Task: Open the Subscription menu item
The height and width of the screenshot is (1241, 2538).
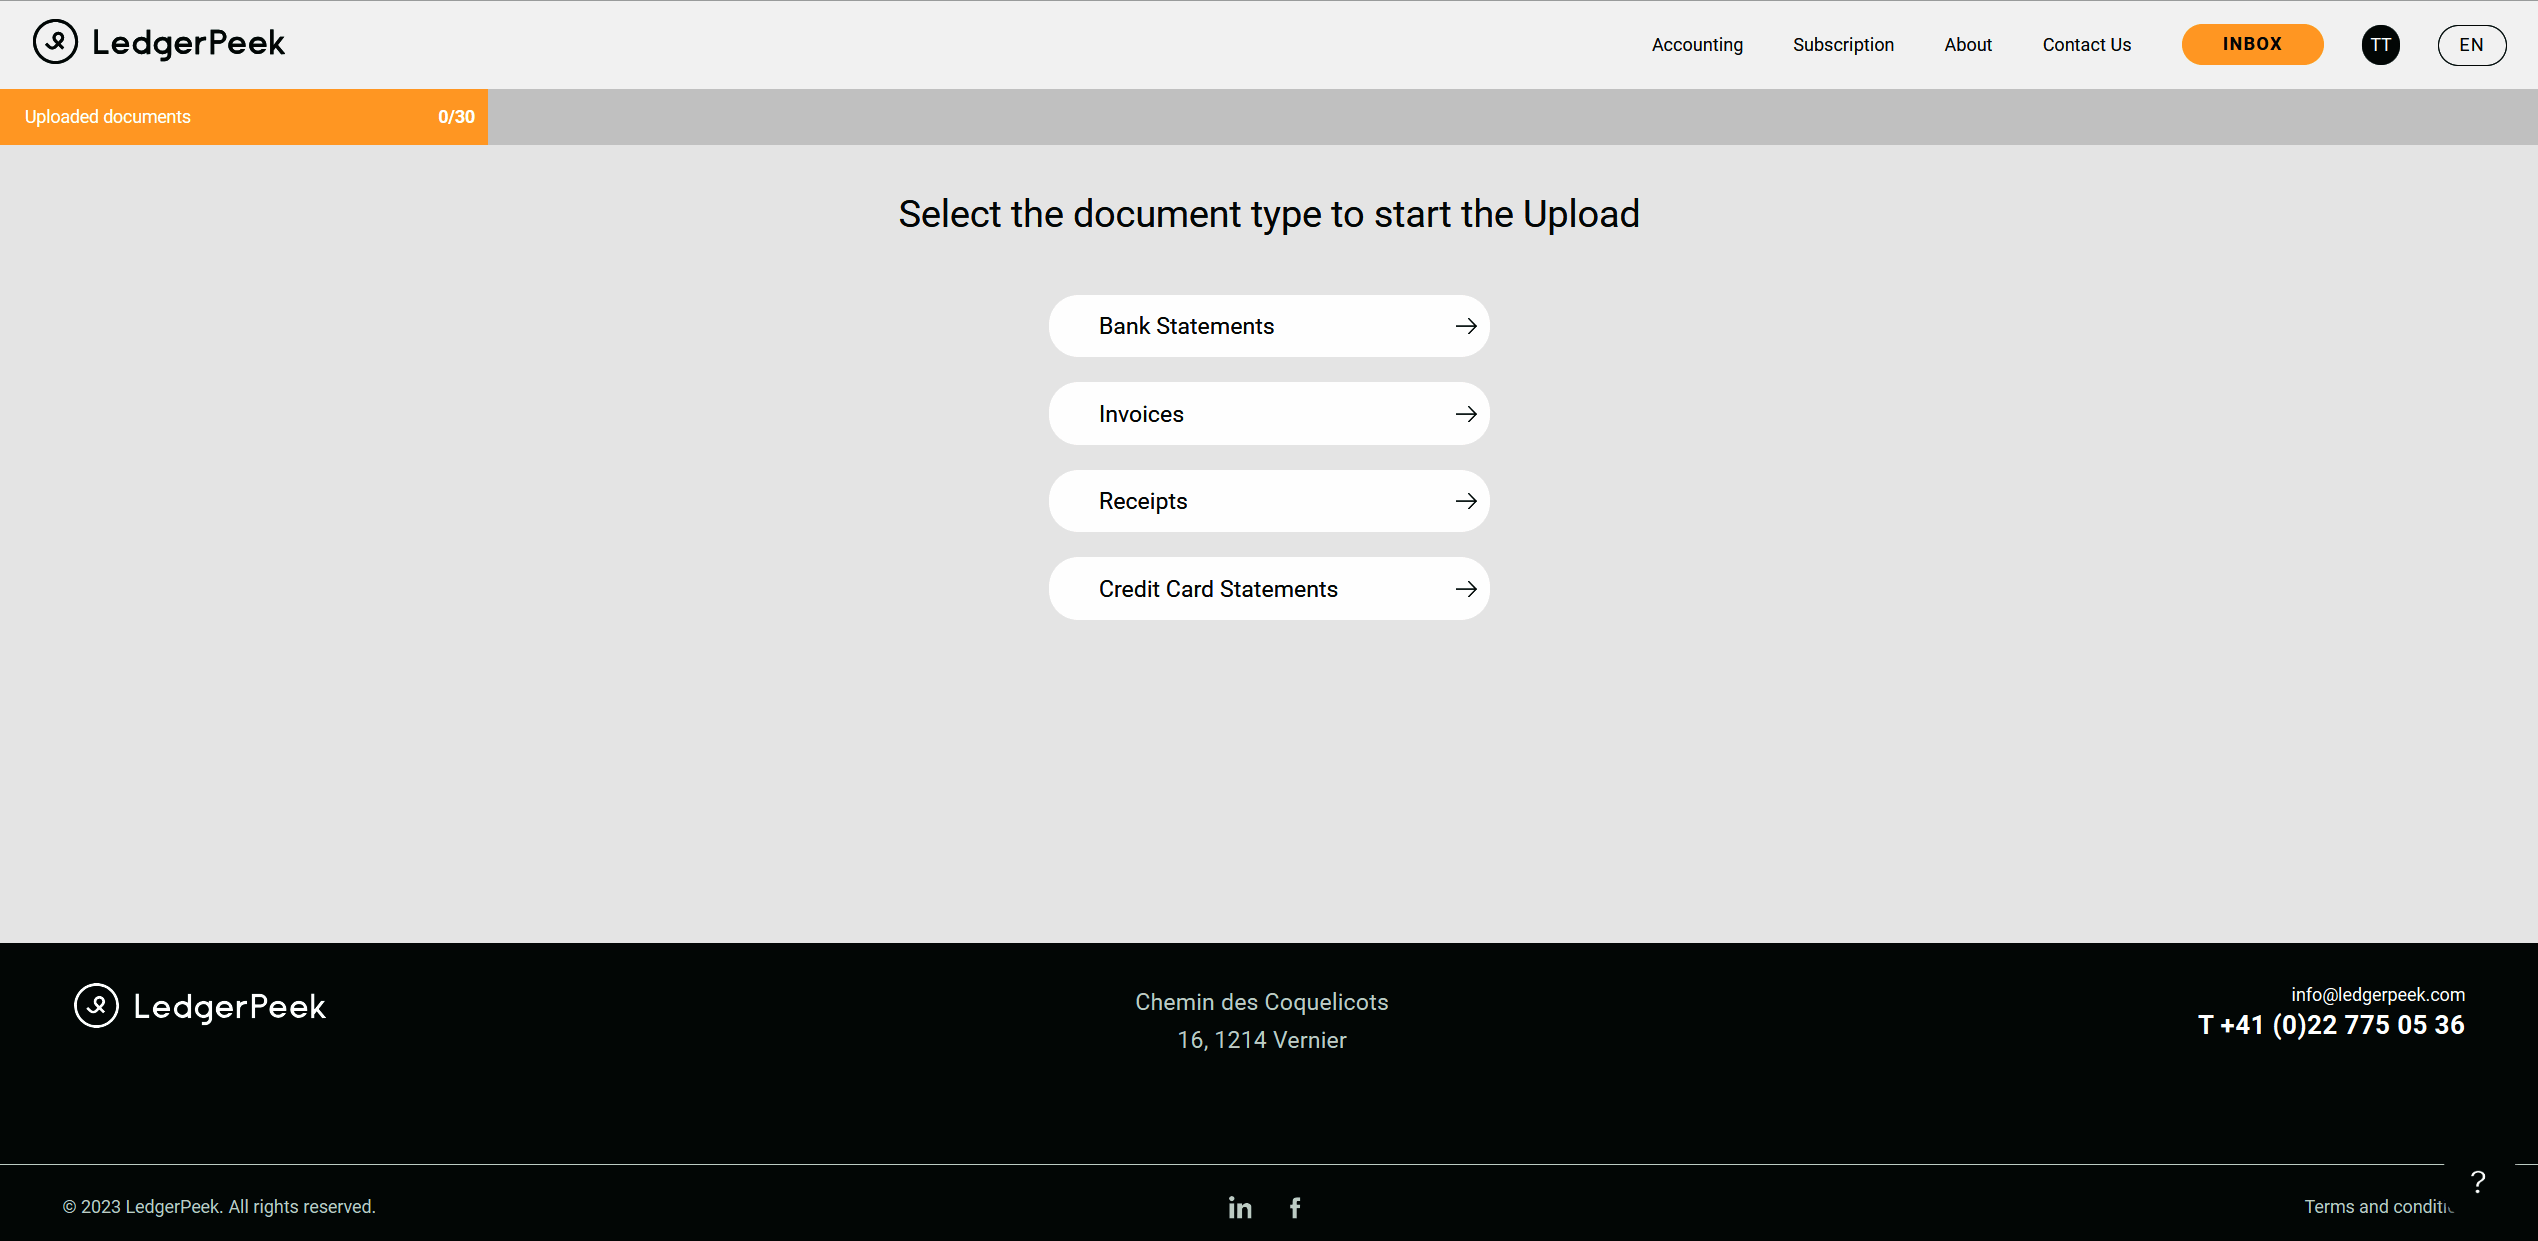Action: (x=1843, y=44)
